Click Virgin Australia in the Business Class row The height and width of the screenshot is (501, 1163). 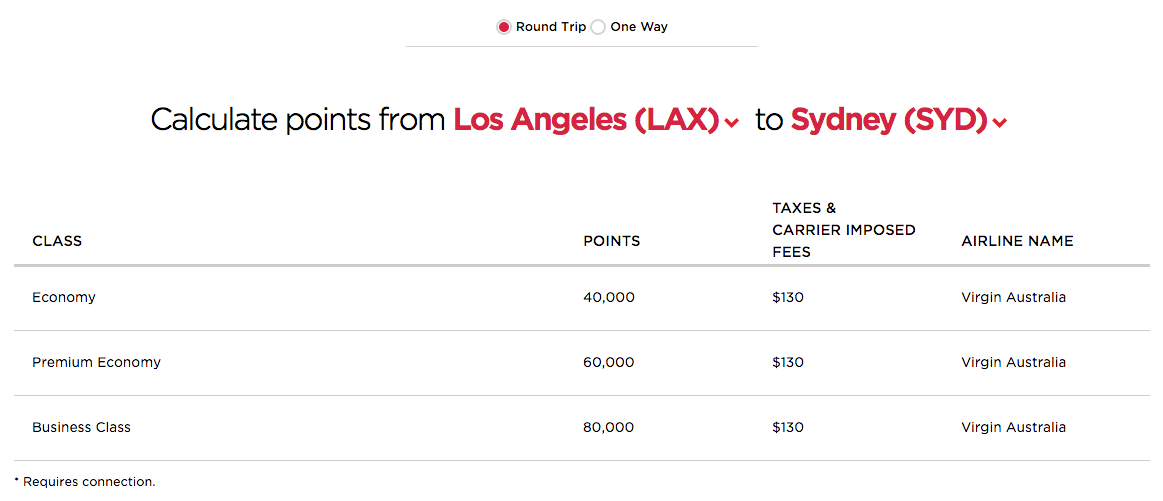click(x=1013, y=427)
